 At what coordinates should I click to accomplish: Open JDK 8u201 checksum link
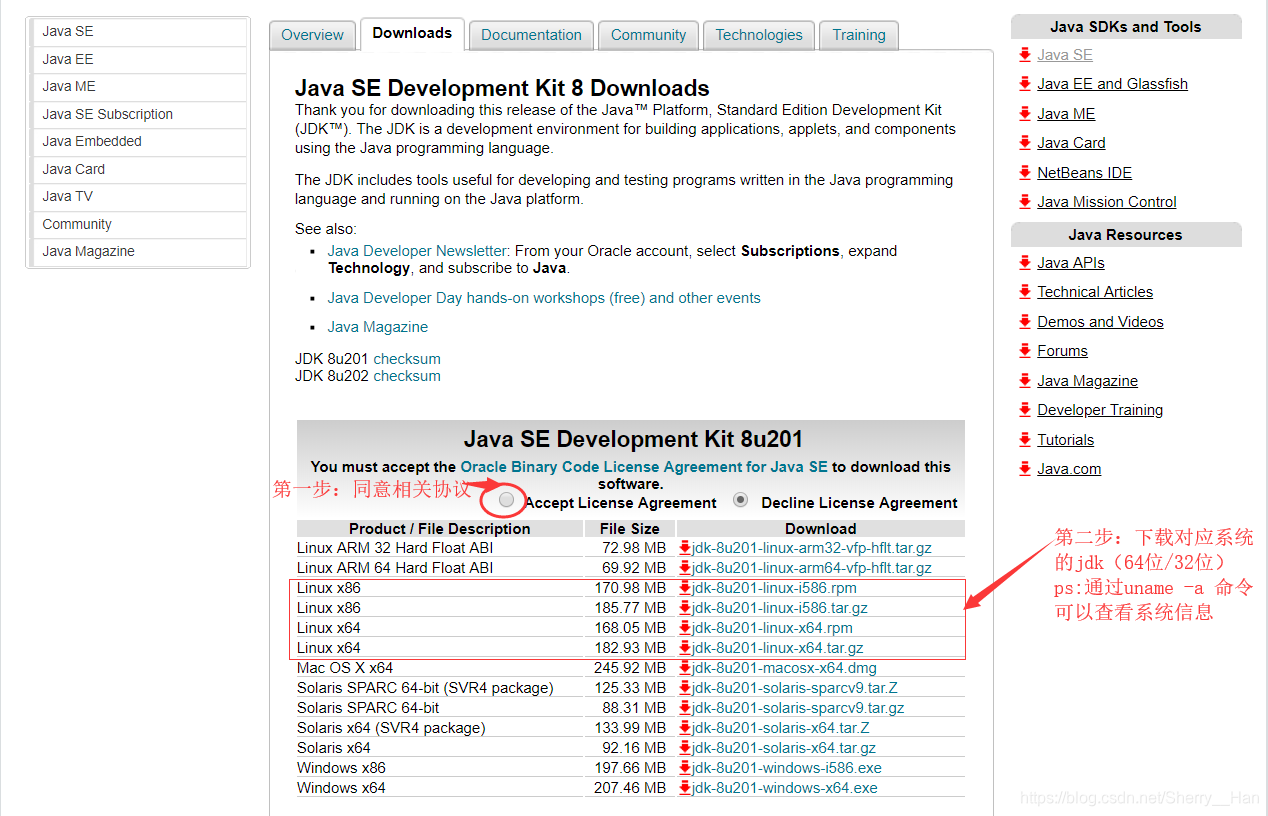coord(407,359)
